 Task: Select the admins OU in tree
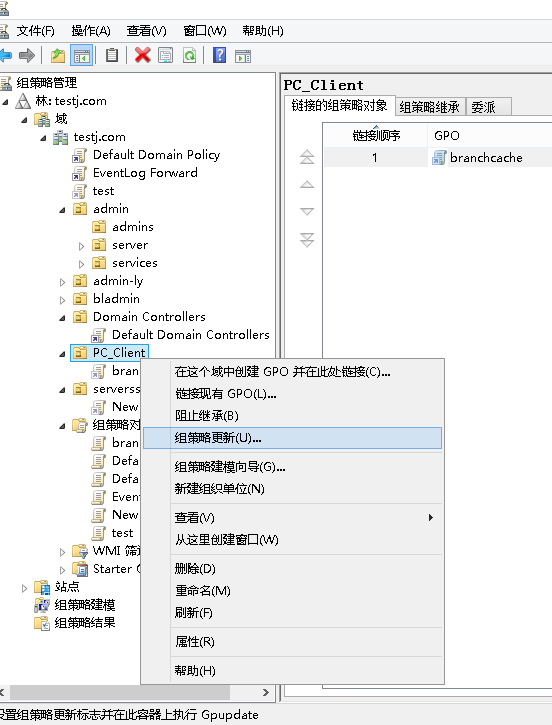click(133, 227)
